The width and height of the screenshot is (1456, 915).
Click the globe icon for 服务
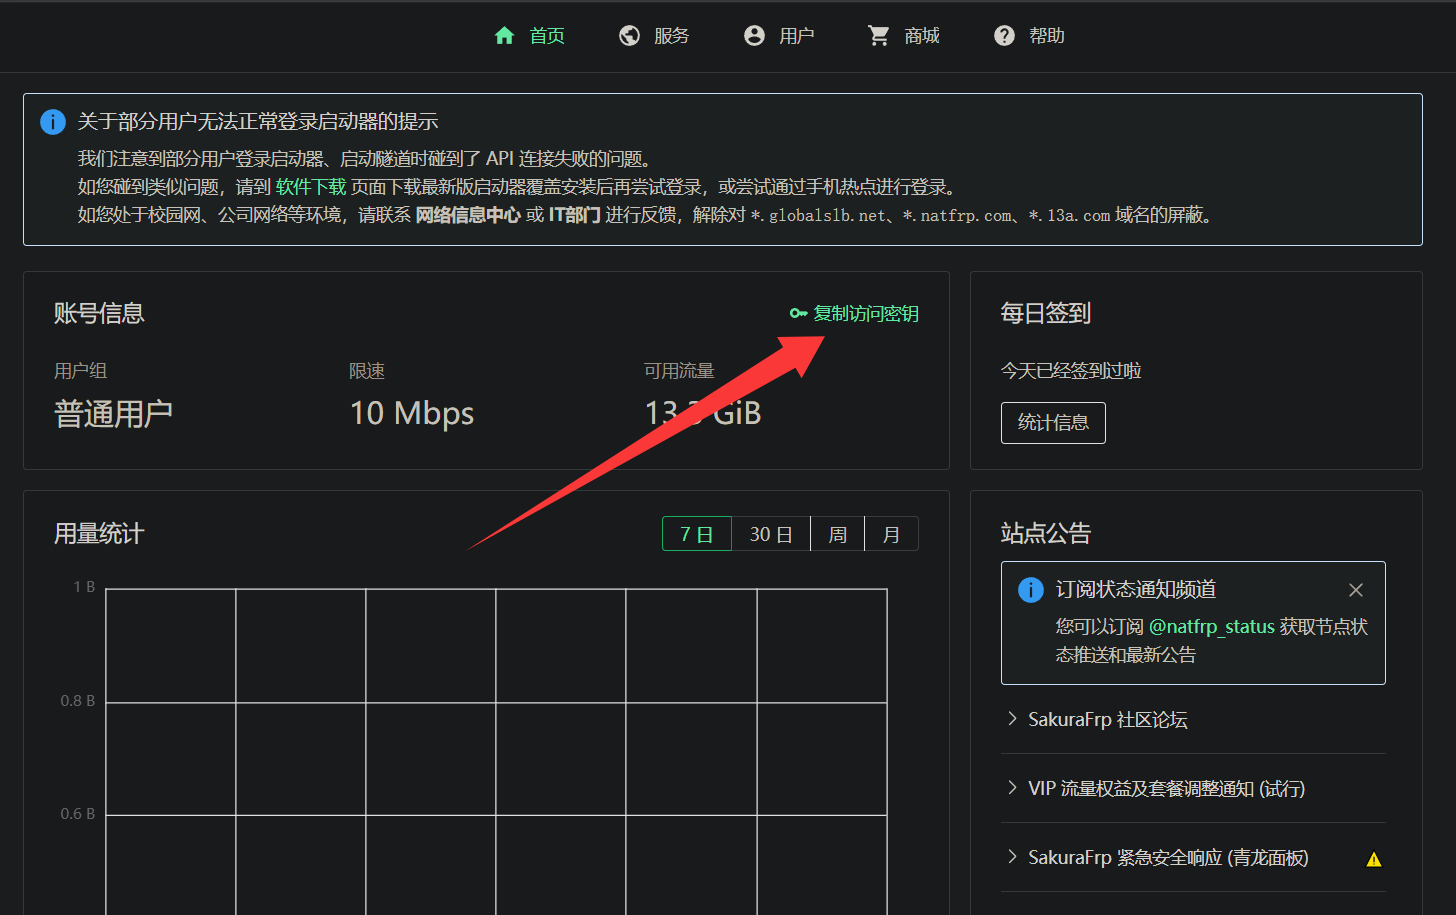click(629, 36)
